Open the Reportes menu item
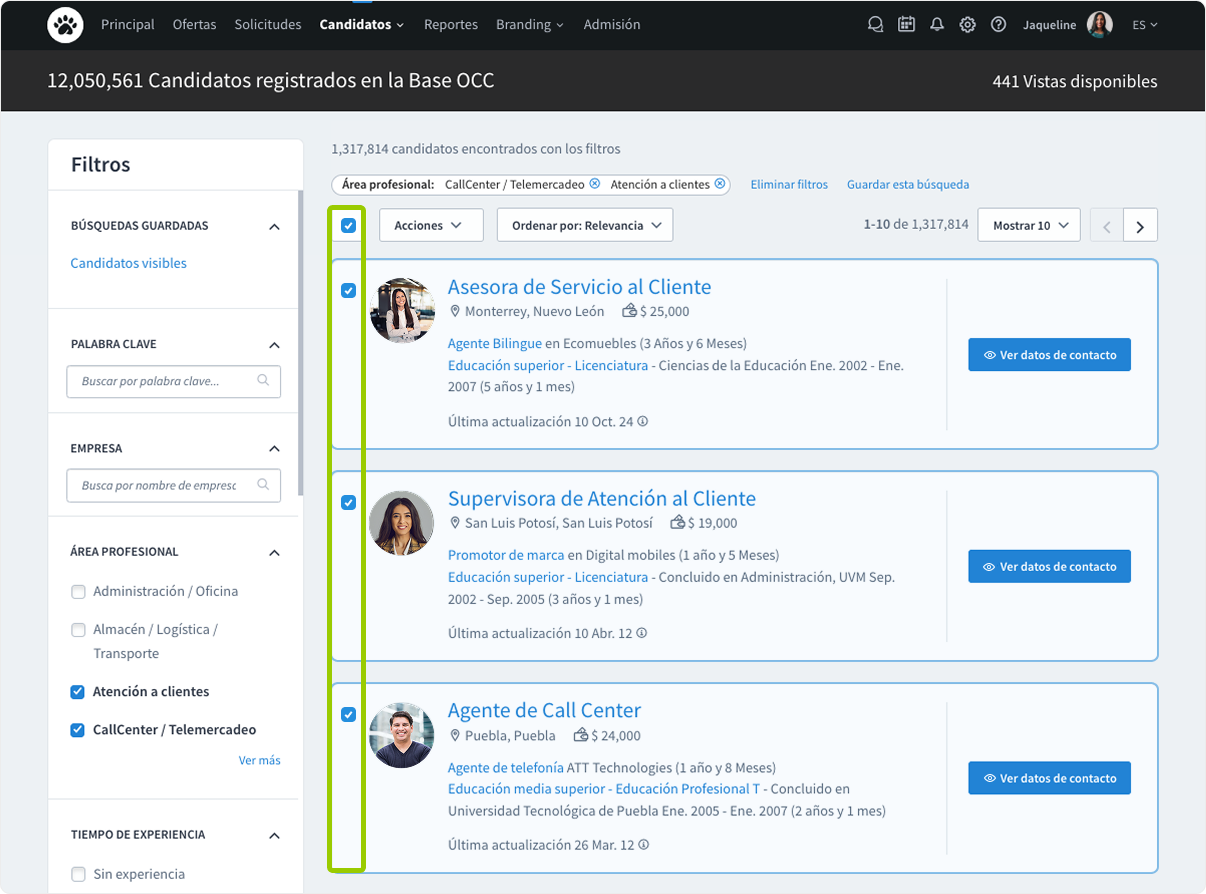Image resolution: width=1206 pixels, height=894 pixels. [x=450, y=25]
